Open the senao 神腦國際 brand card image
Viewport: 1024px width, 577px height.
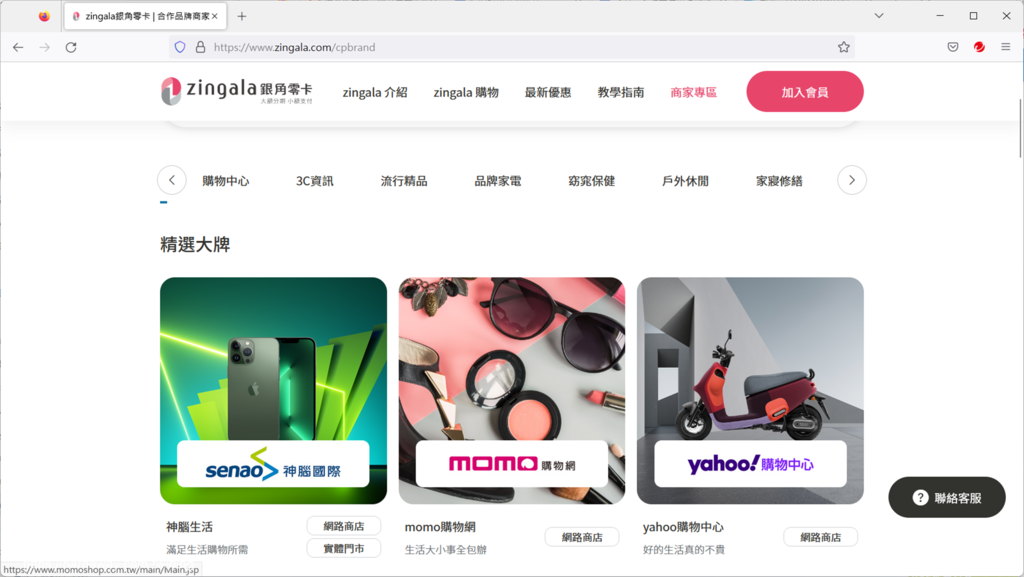tap(274, 390)
